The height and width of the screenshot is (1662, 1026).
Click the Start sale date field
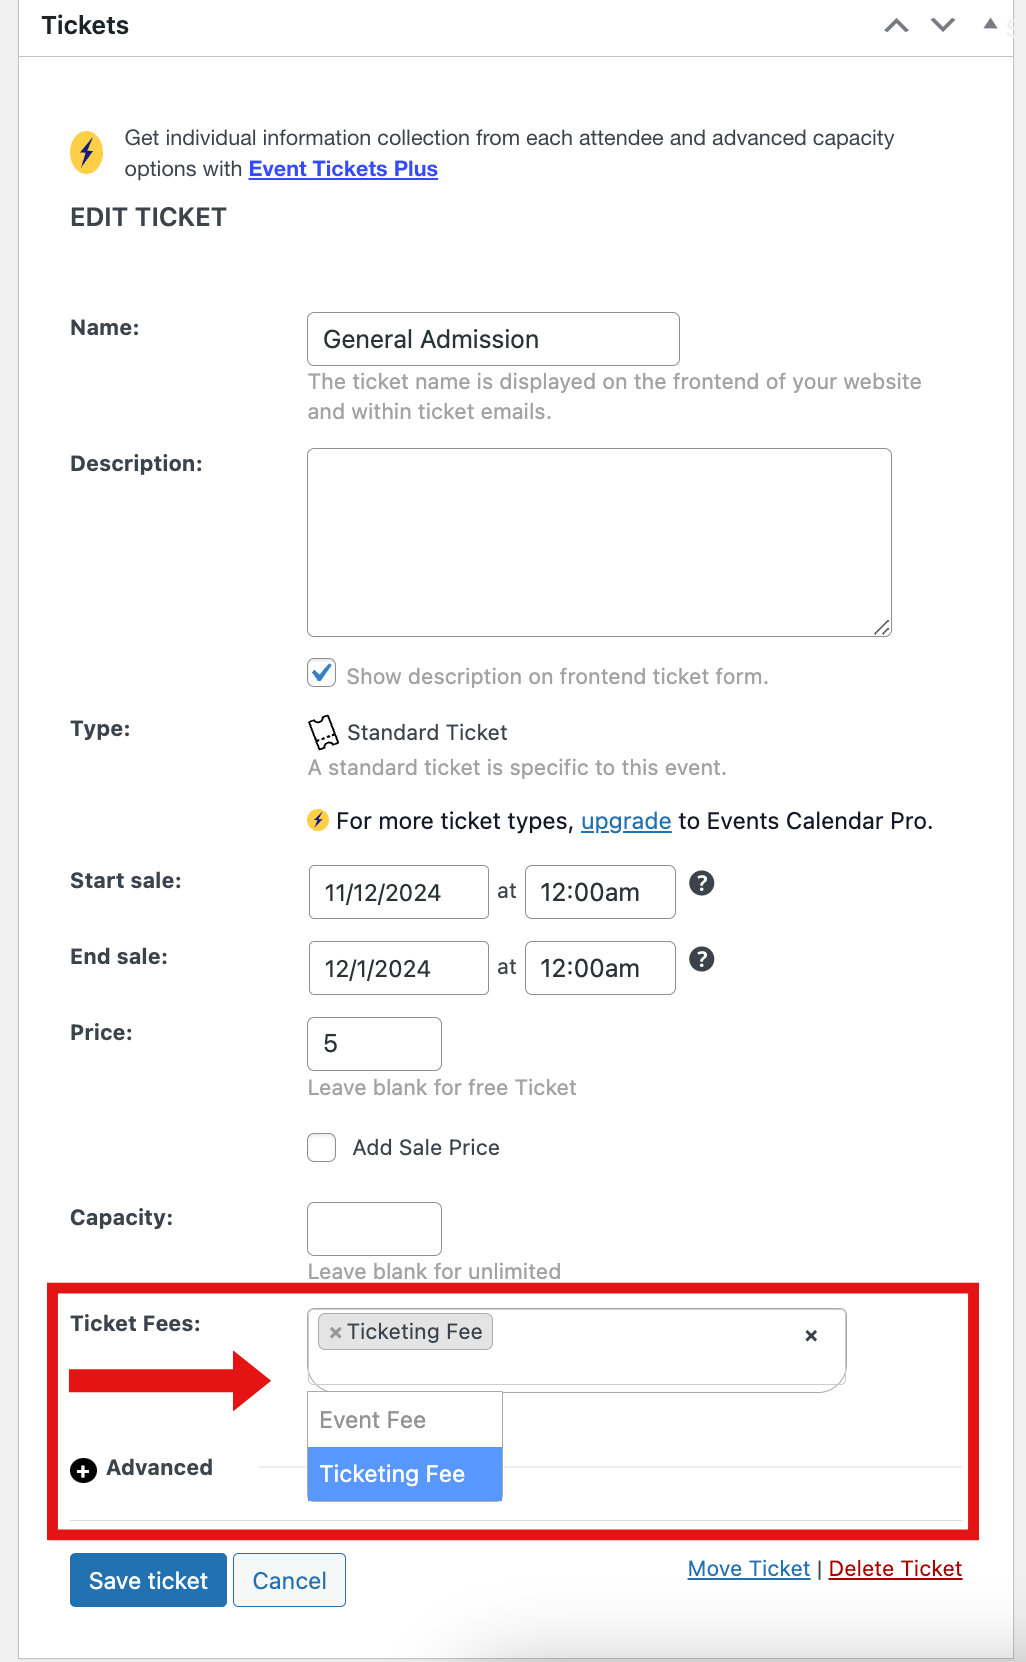coord(398,892)
